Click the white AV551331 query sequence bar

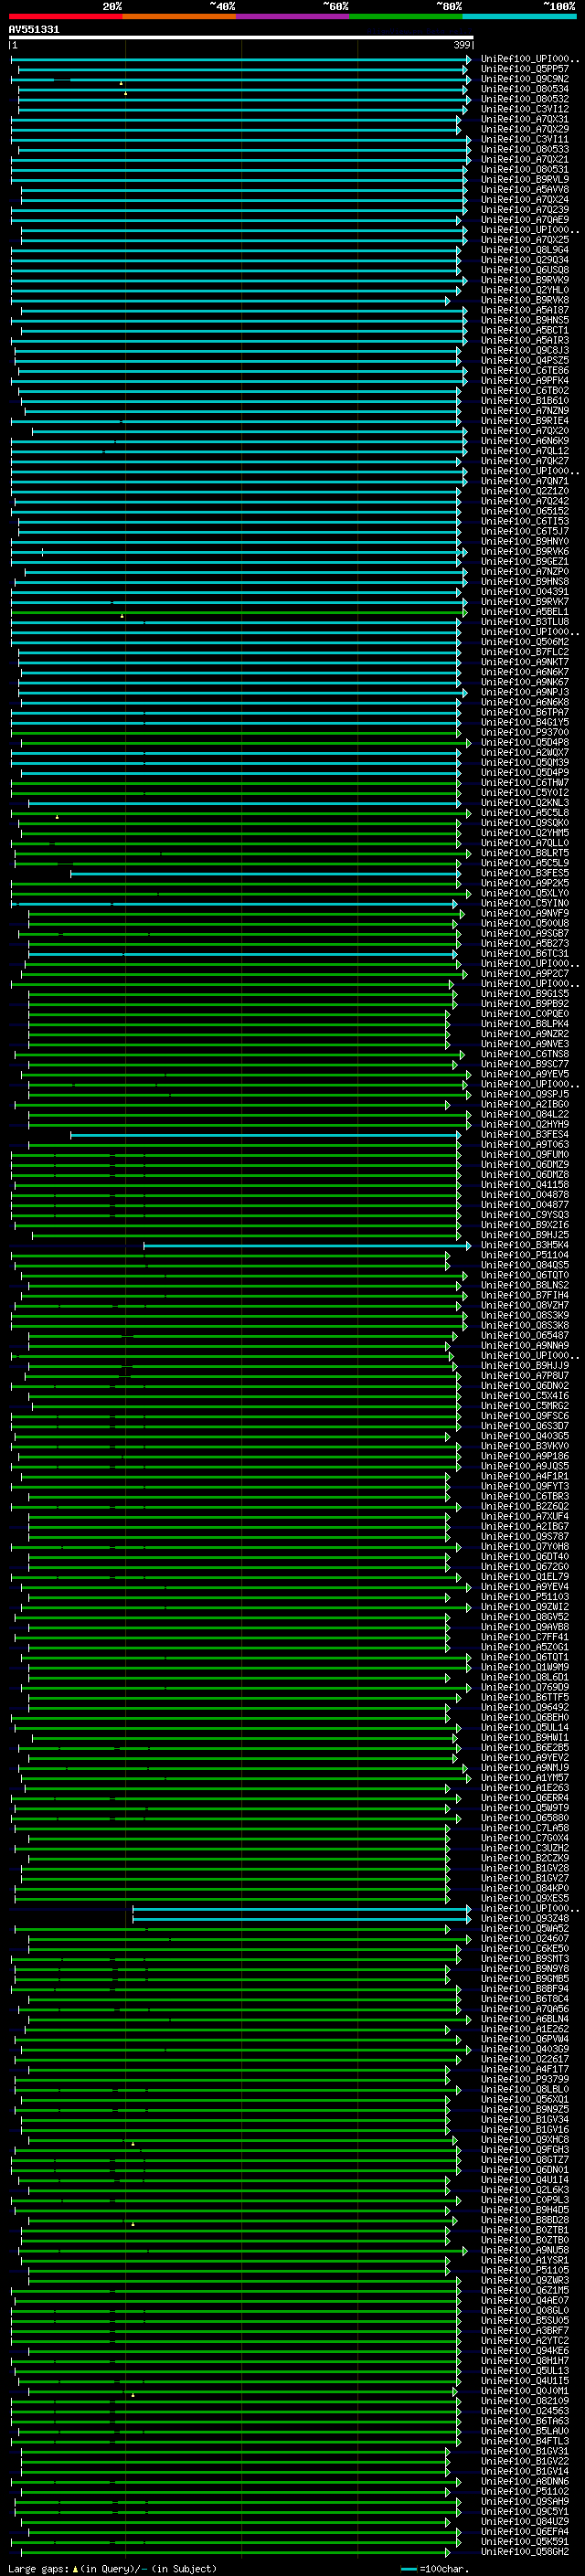pos(241,37)
